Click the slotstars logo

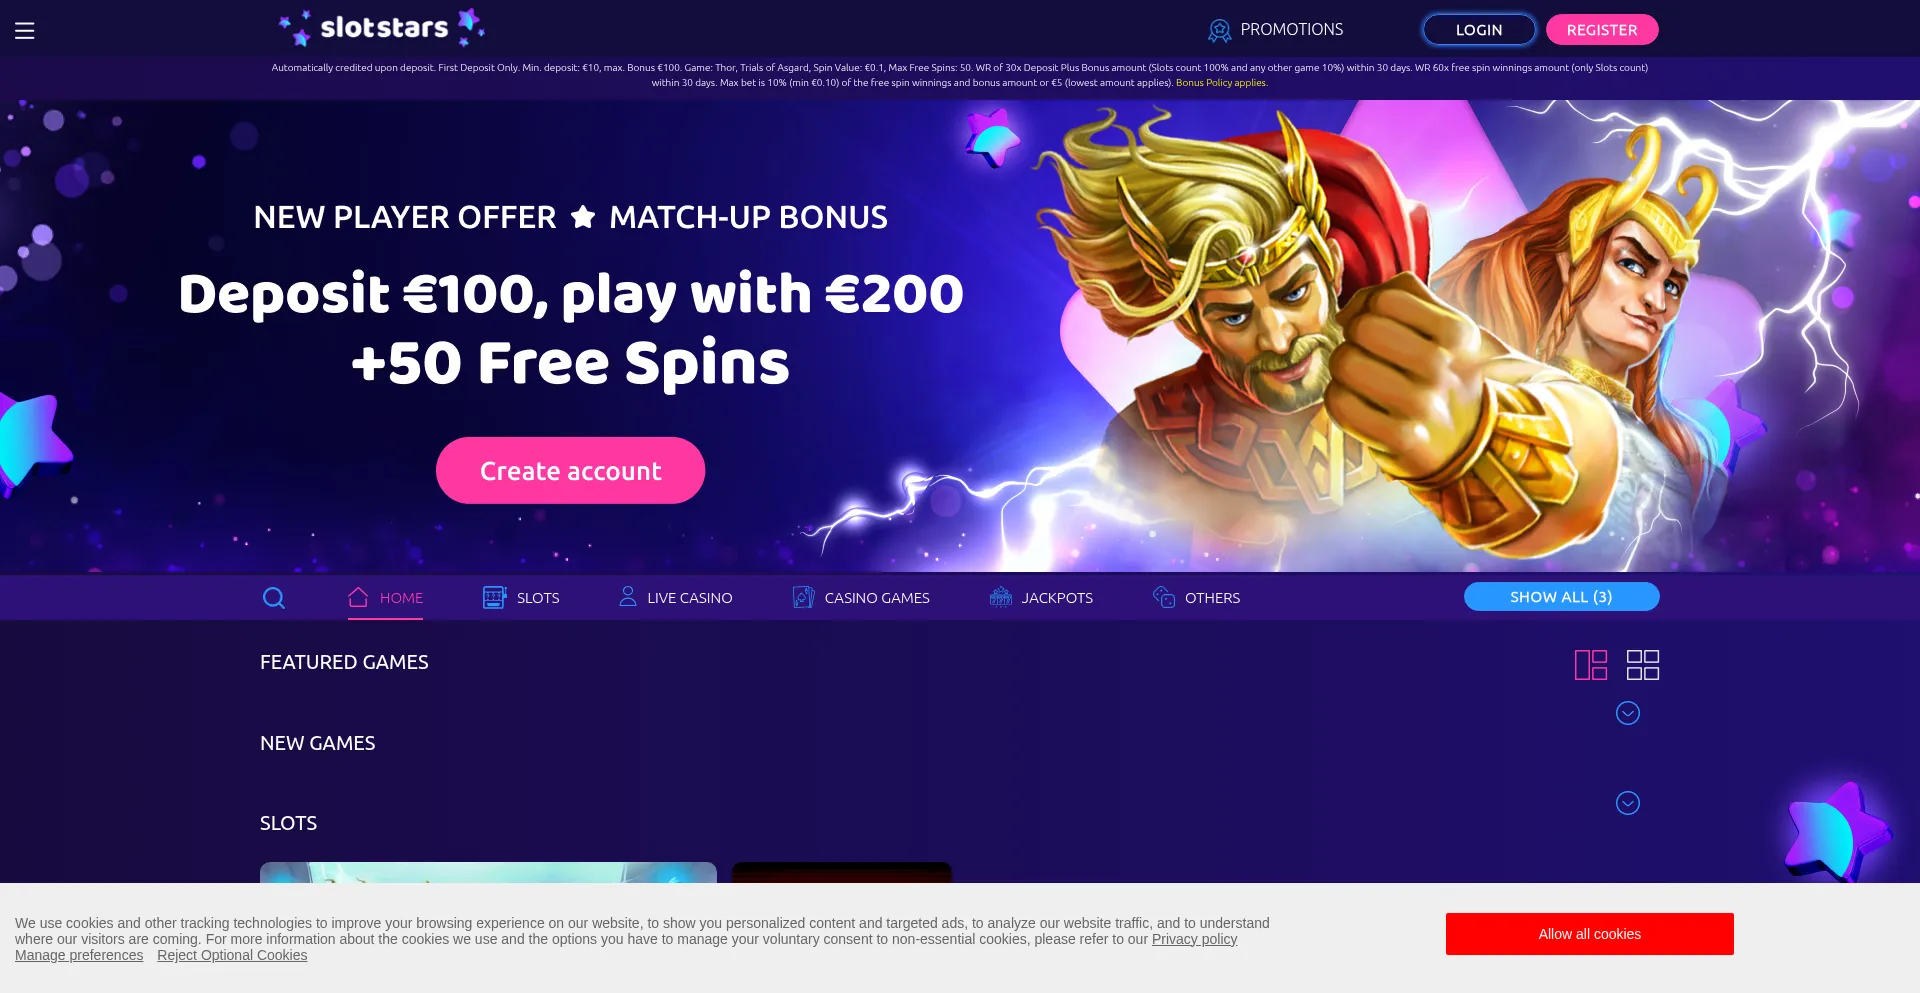(382, 28)
